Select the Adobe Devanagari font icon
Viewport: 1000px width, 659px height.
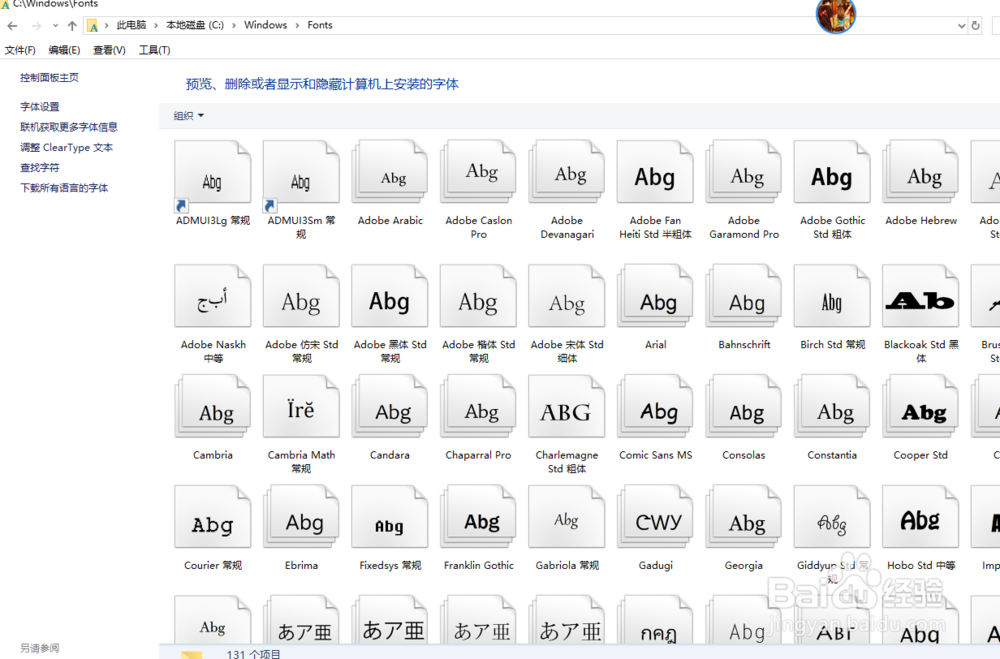coord(567,172)
